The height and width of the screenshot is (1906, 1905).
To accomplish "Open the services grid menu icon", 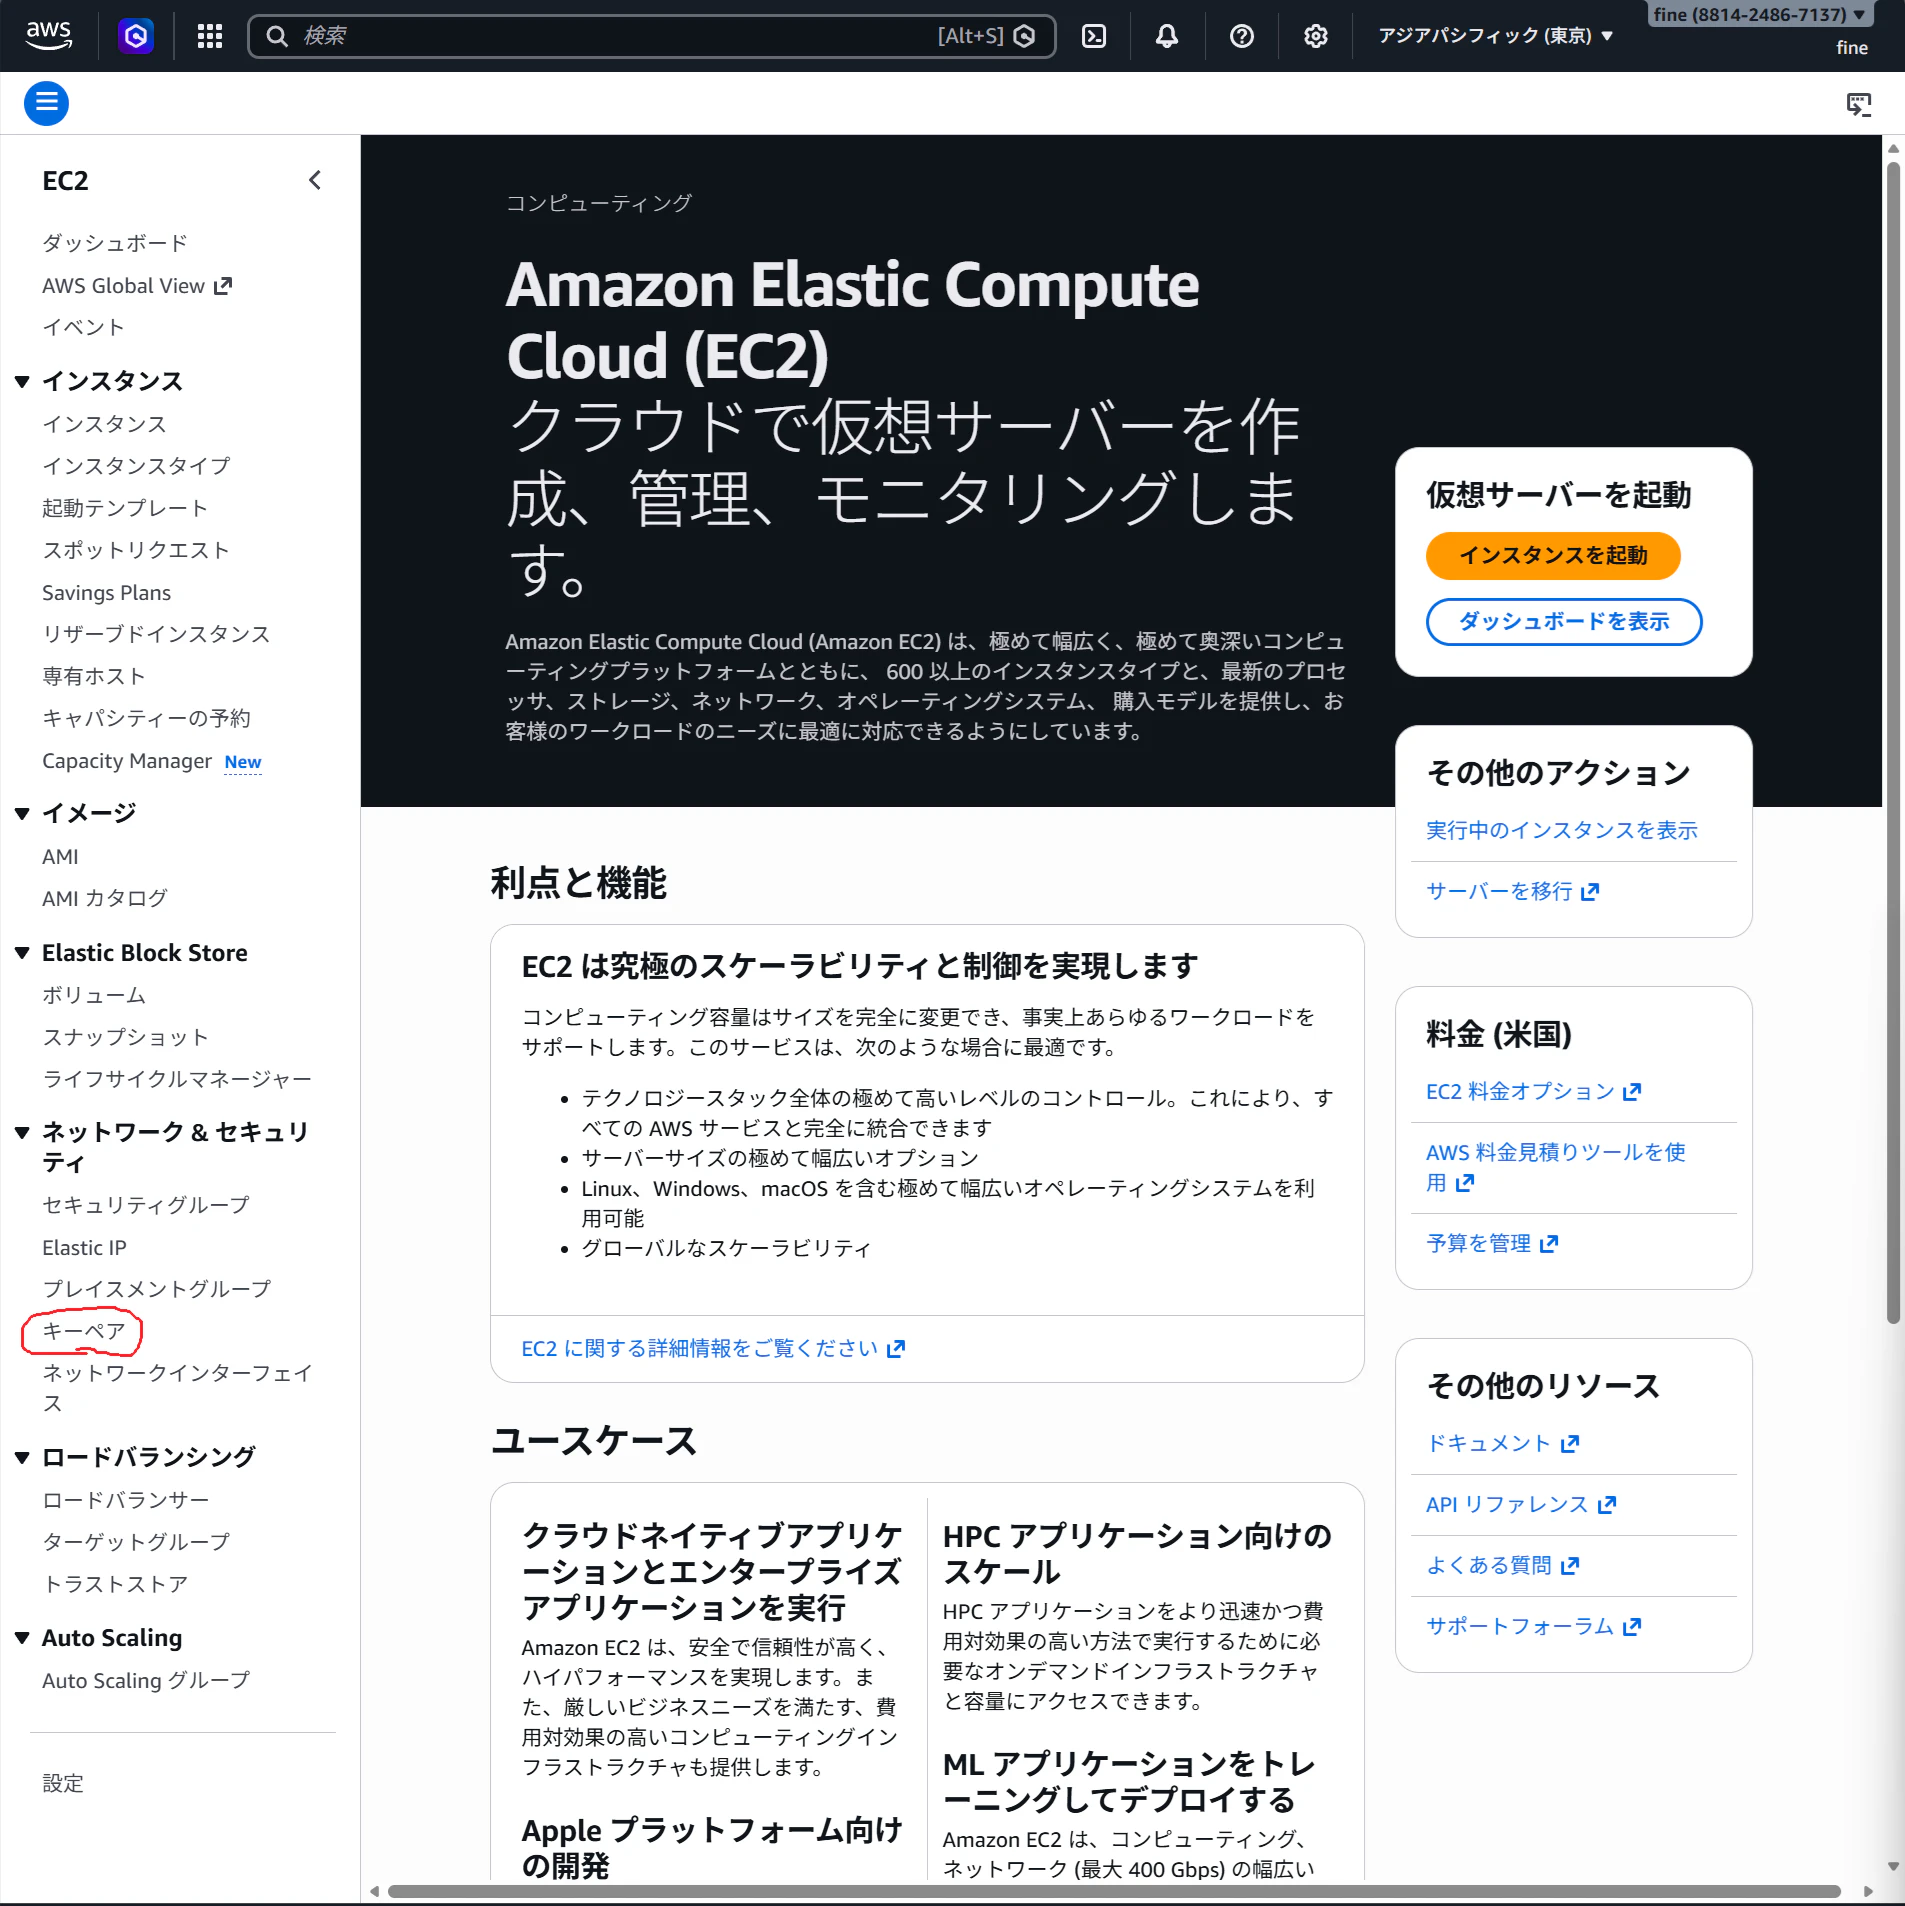I will [x=210, y=36].
